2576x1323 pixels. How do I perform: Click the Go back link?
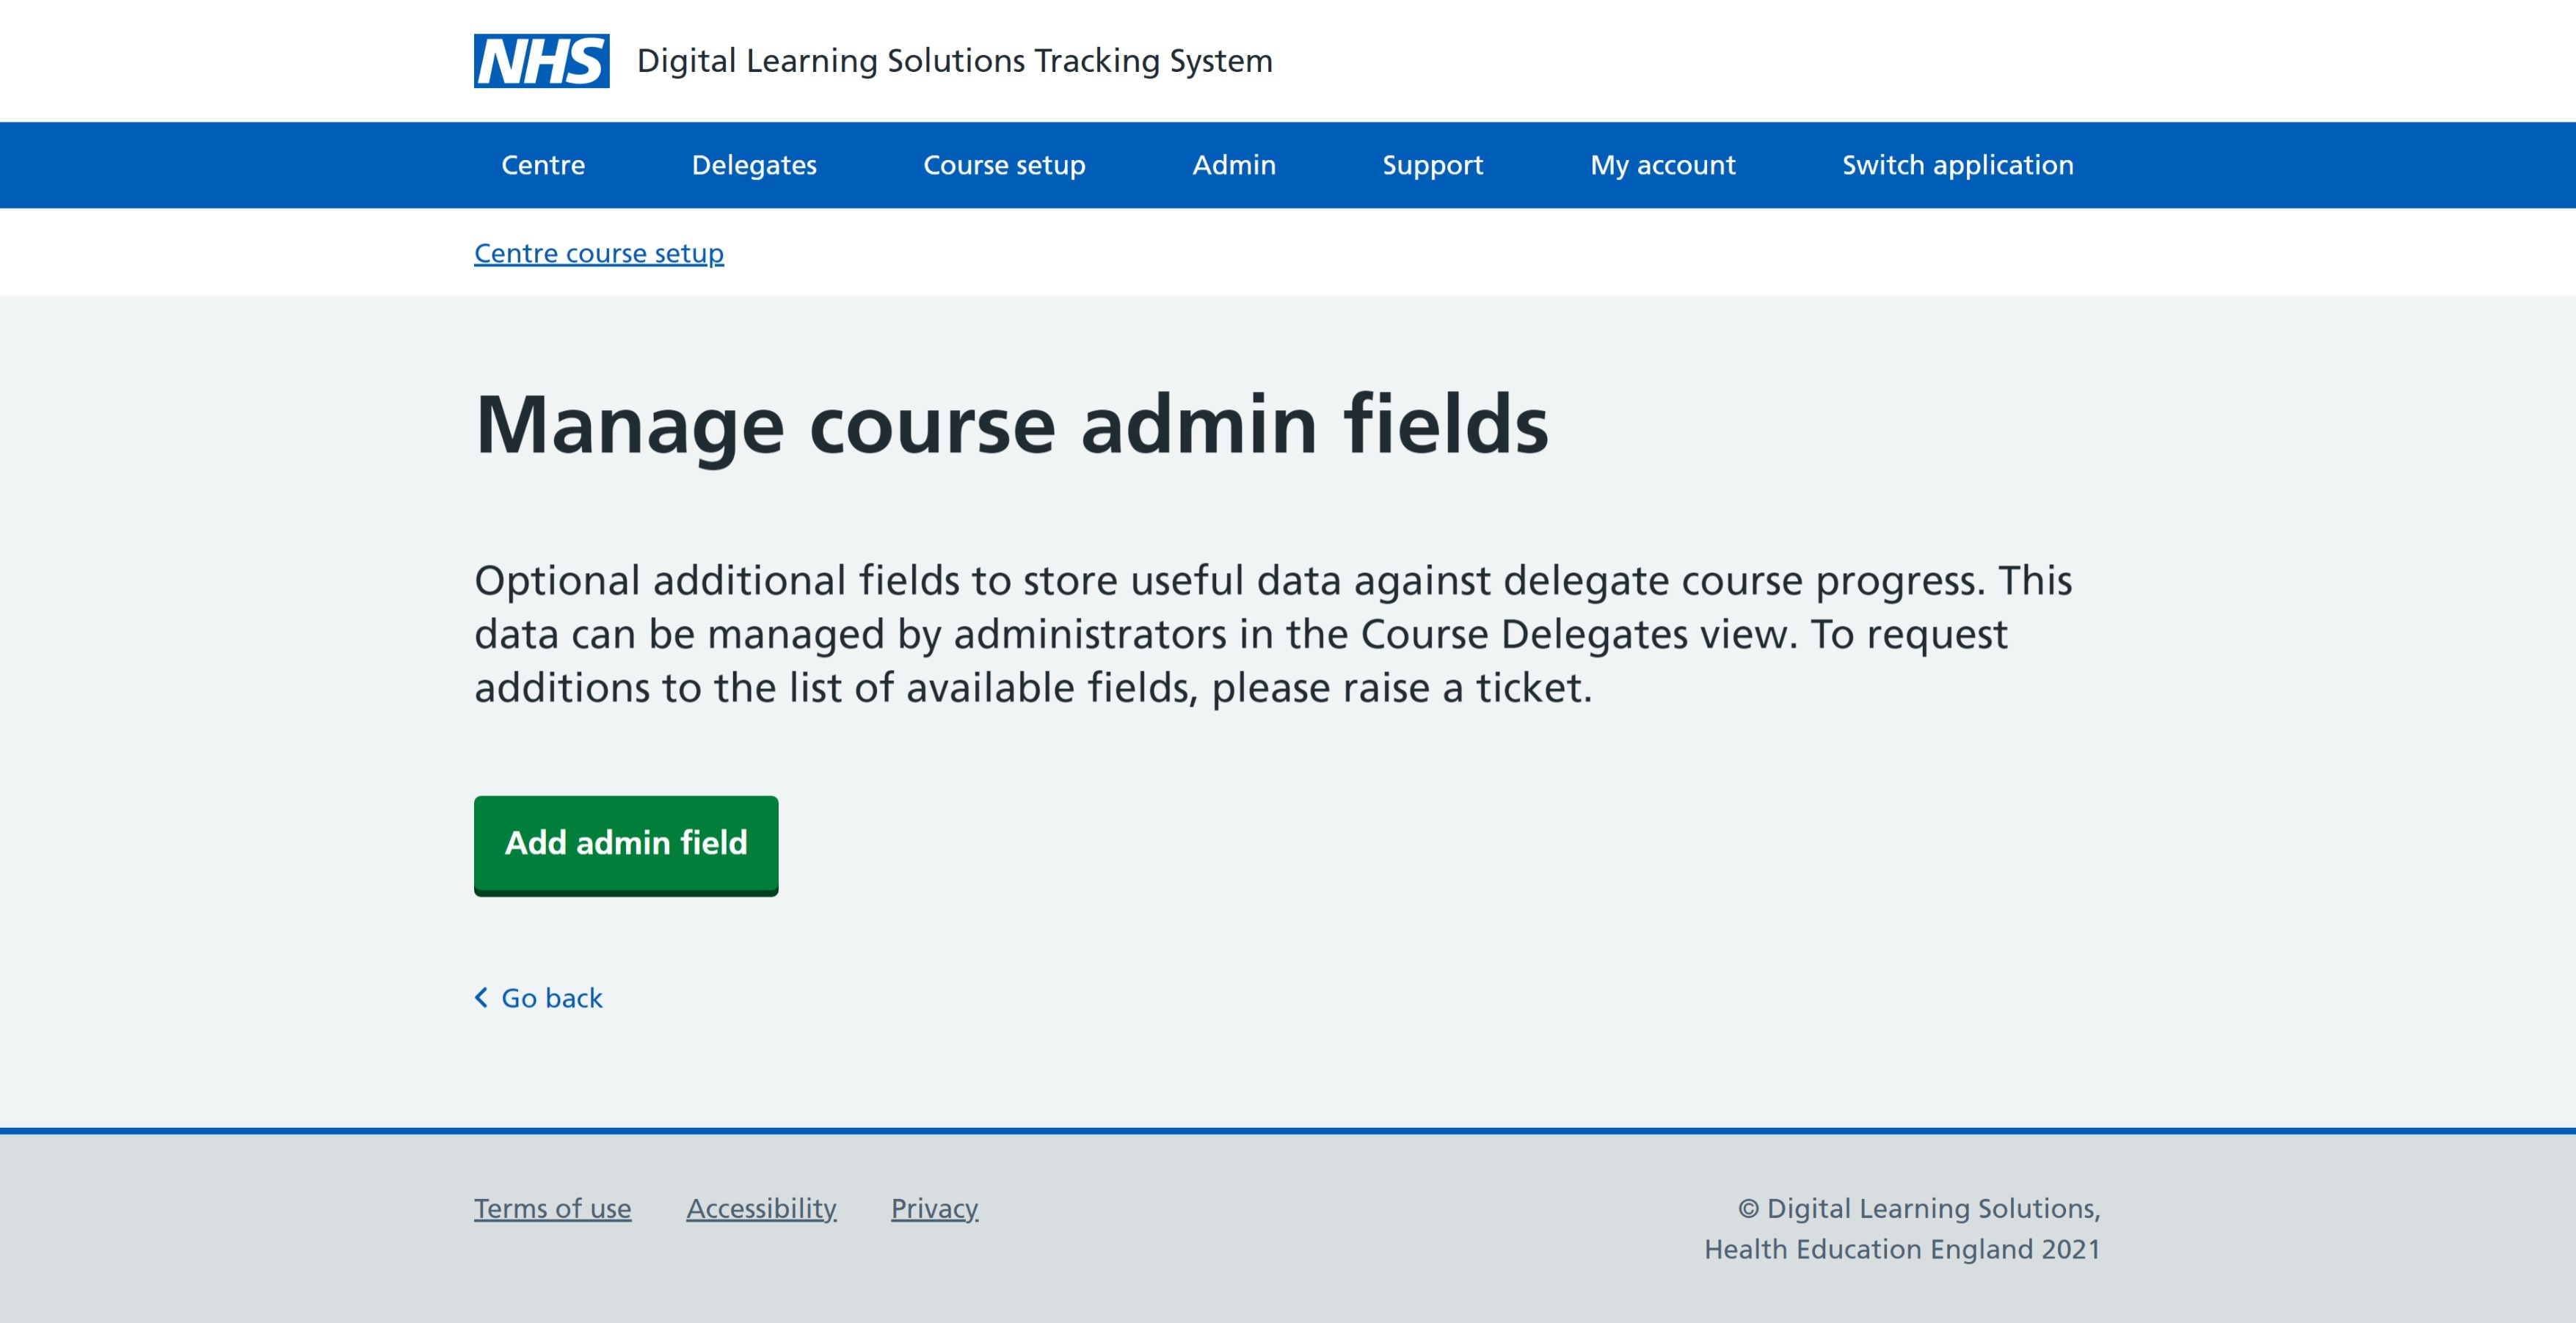pyautogui.click(x=551, y=998)
